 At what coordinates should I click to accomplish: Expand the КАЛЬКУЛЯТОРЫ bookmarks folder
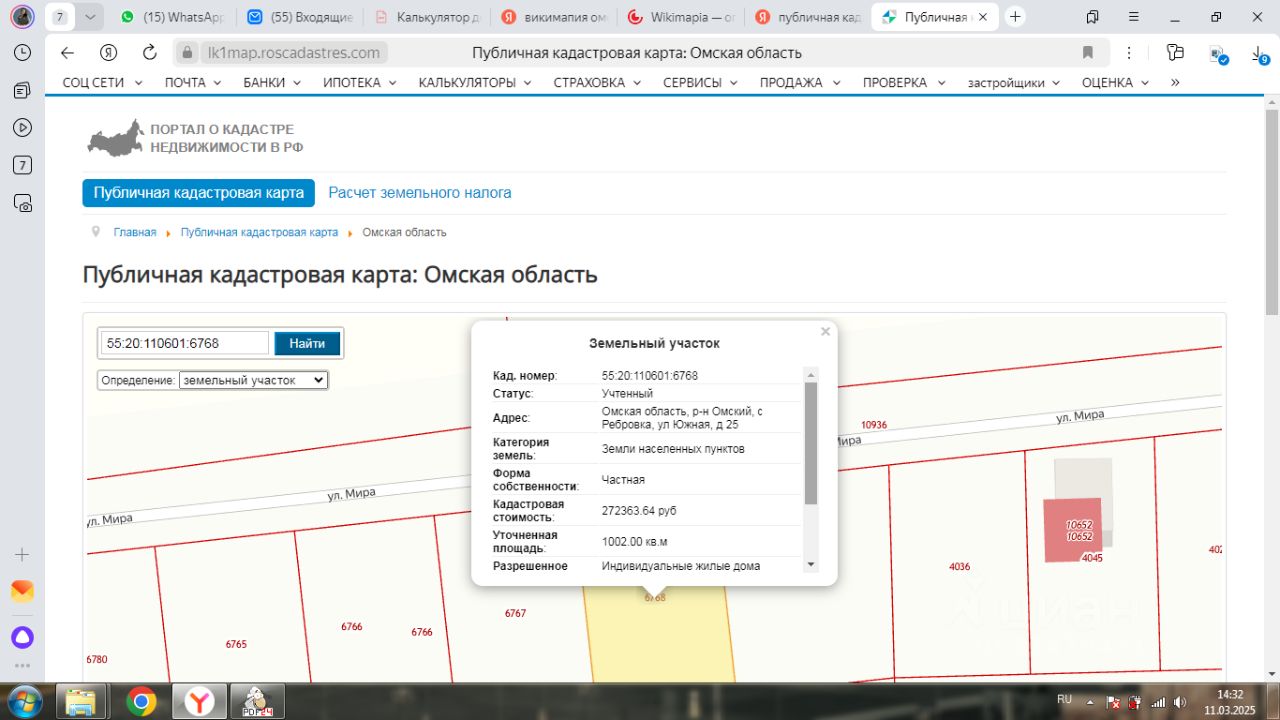[475, 83]
